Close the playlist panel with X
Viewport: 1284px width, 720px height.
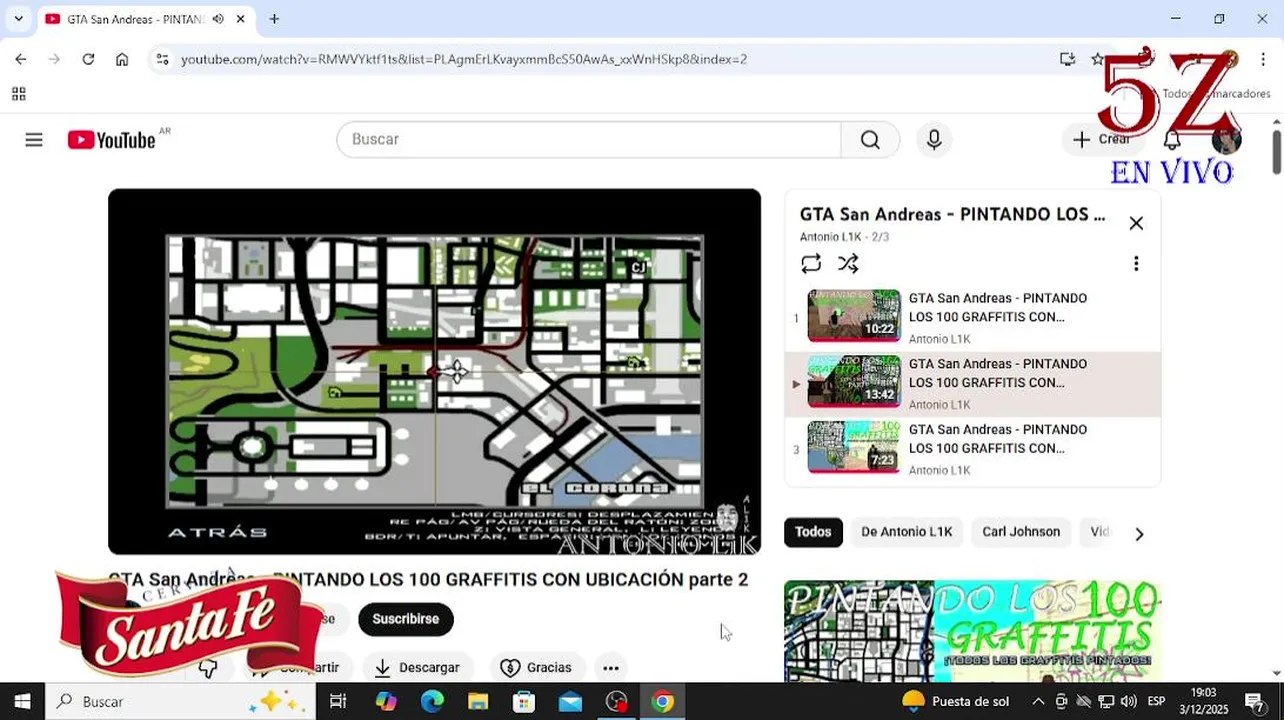click(x=1136, y=223)
